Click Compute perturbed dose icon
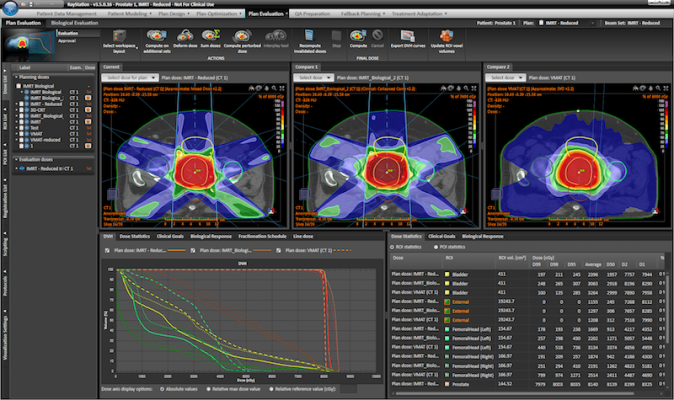This screenshot has height=400, width=674. [x=241, y=36]
